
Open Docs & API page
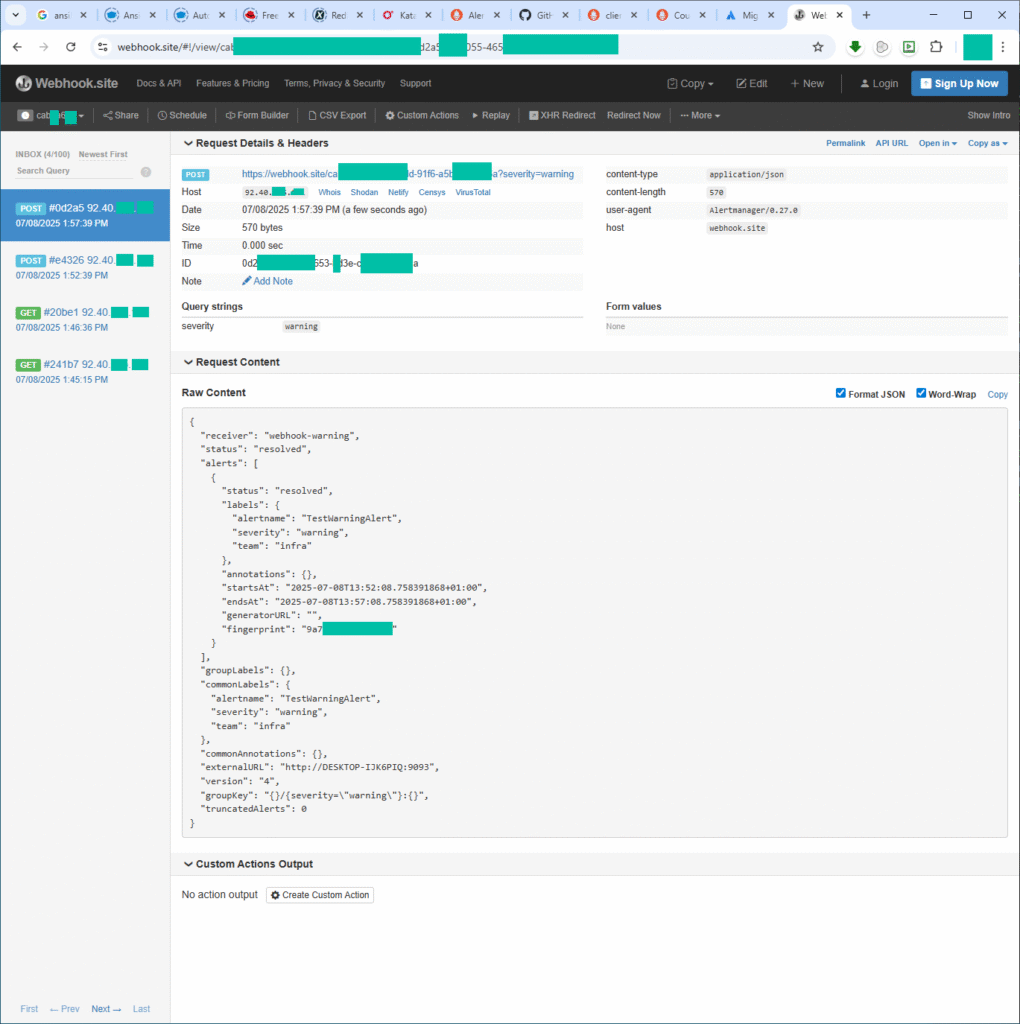pos(159,84)
